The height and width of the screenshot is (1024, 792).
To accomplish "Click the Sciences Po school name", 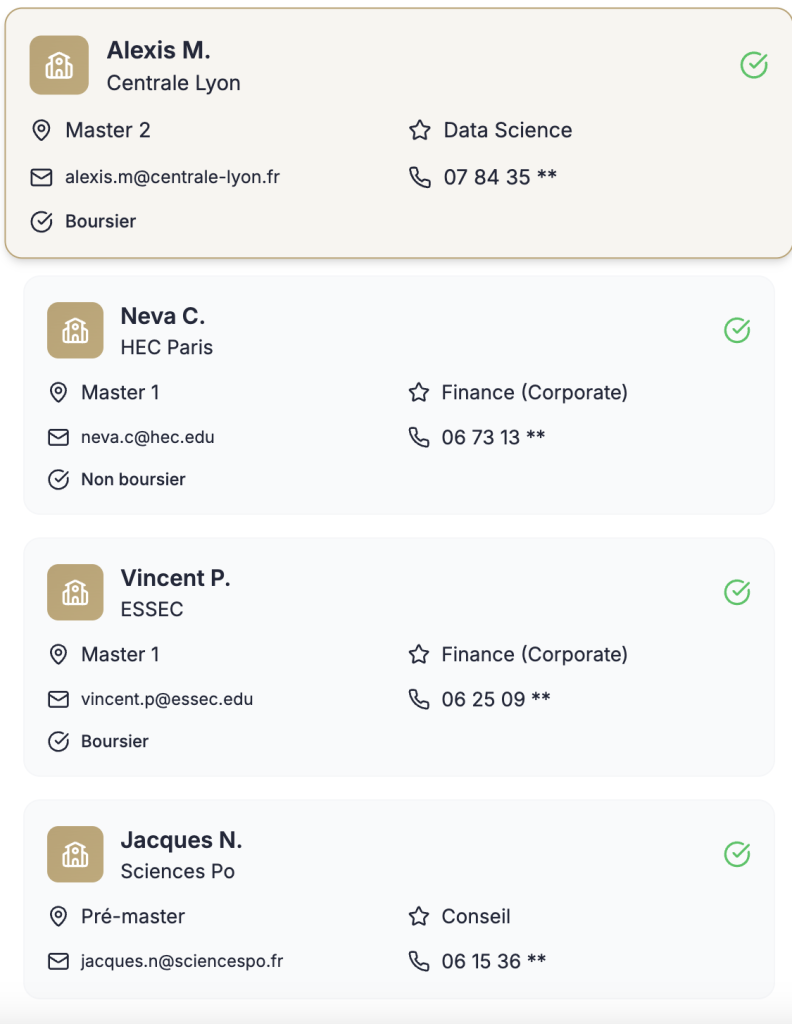I will click(177, 871).
